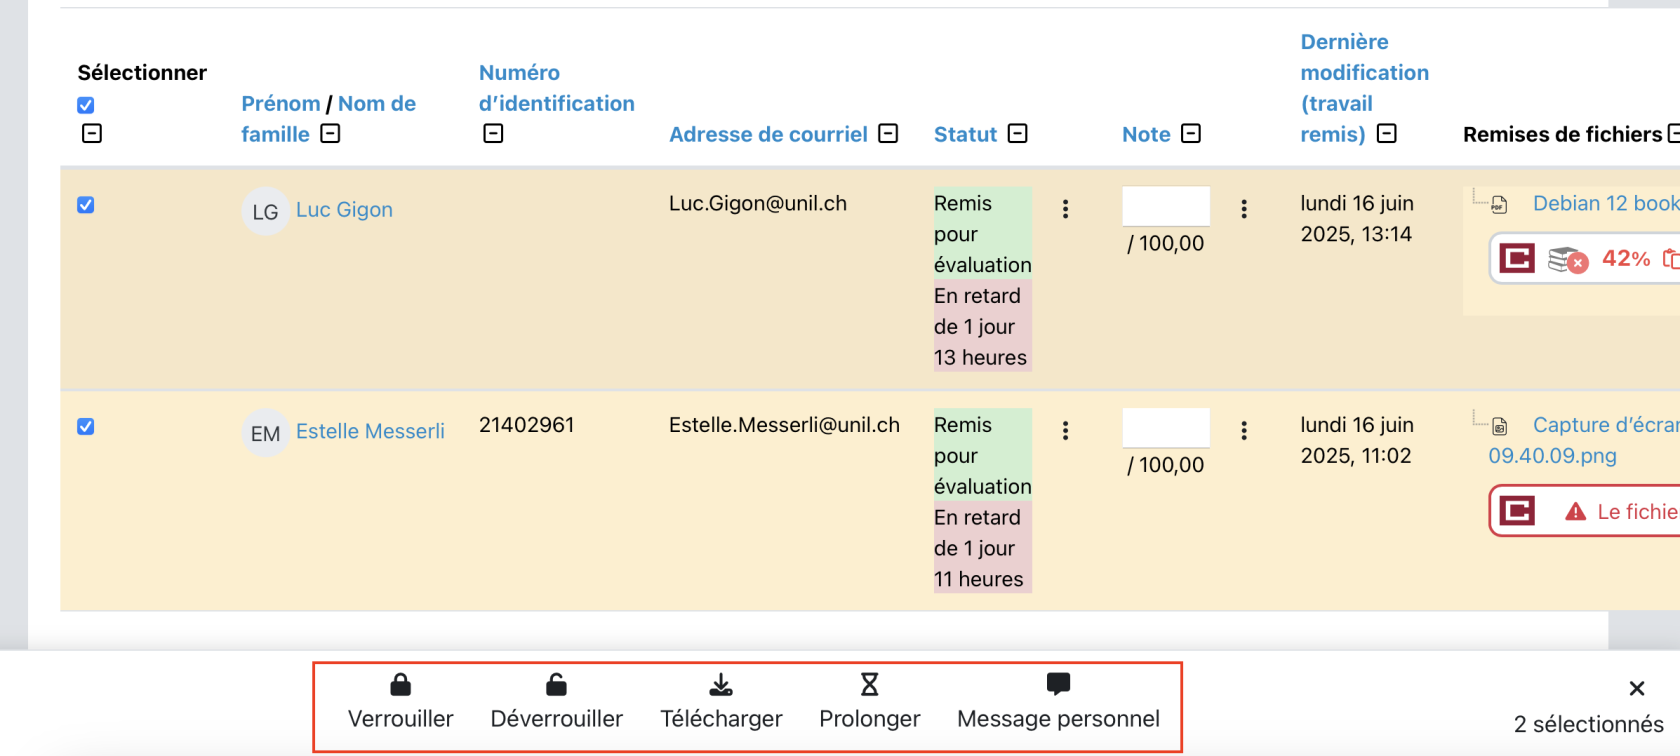Screen dimensions: 1680x756
Task: Collapse the Adresse de courriel column
Action: pos(888,134)
